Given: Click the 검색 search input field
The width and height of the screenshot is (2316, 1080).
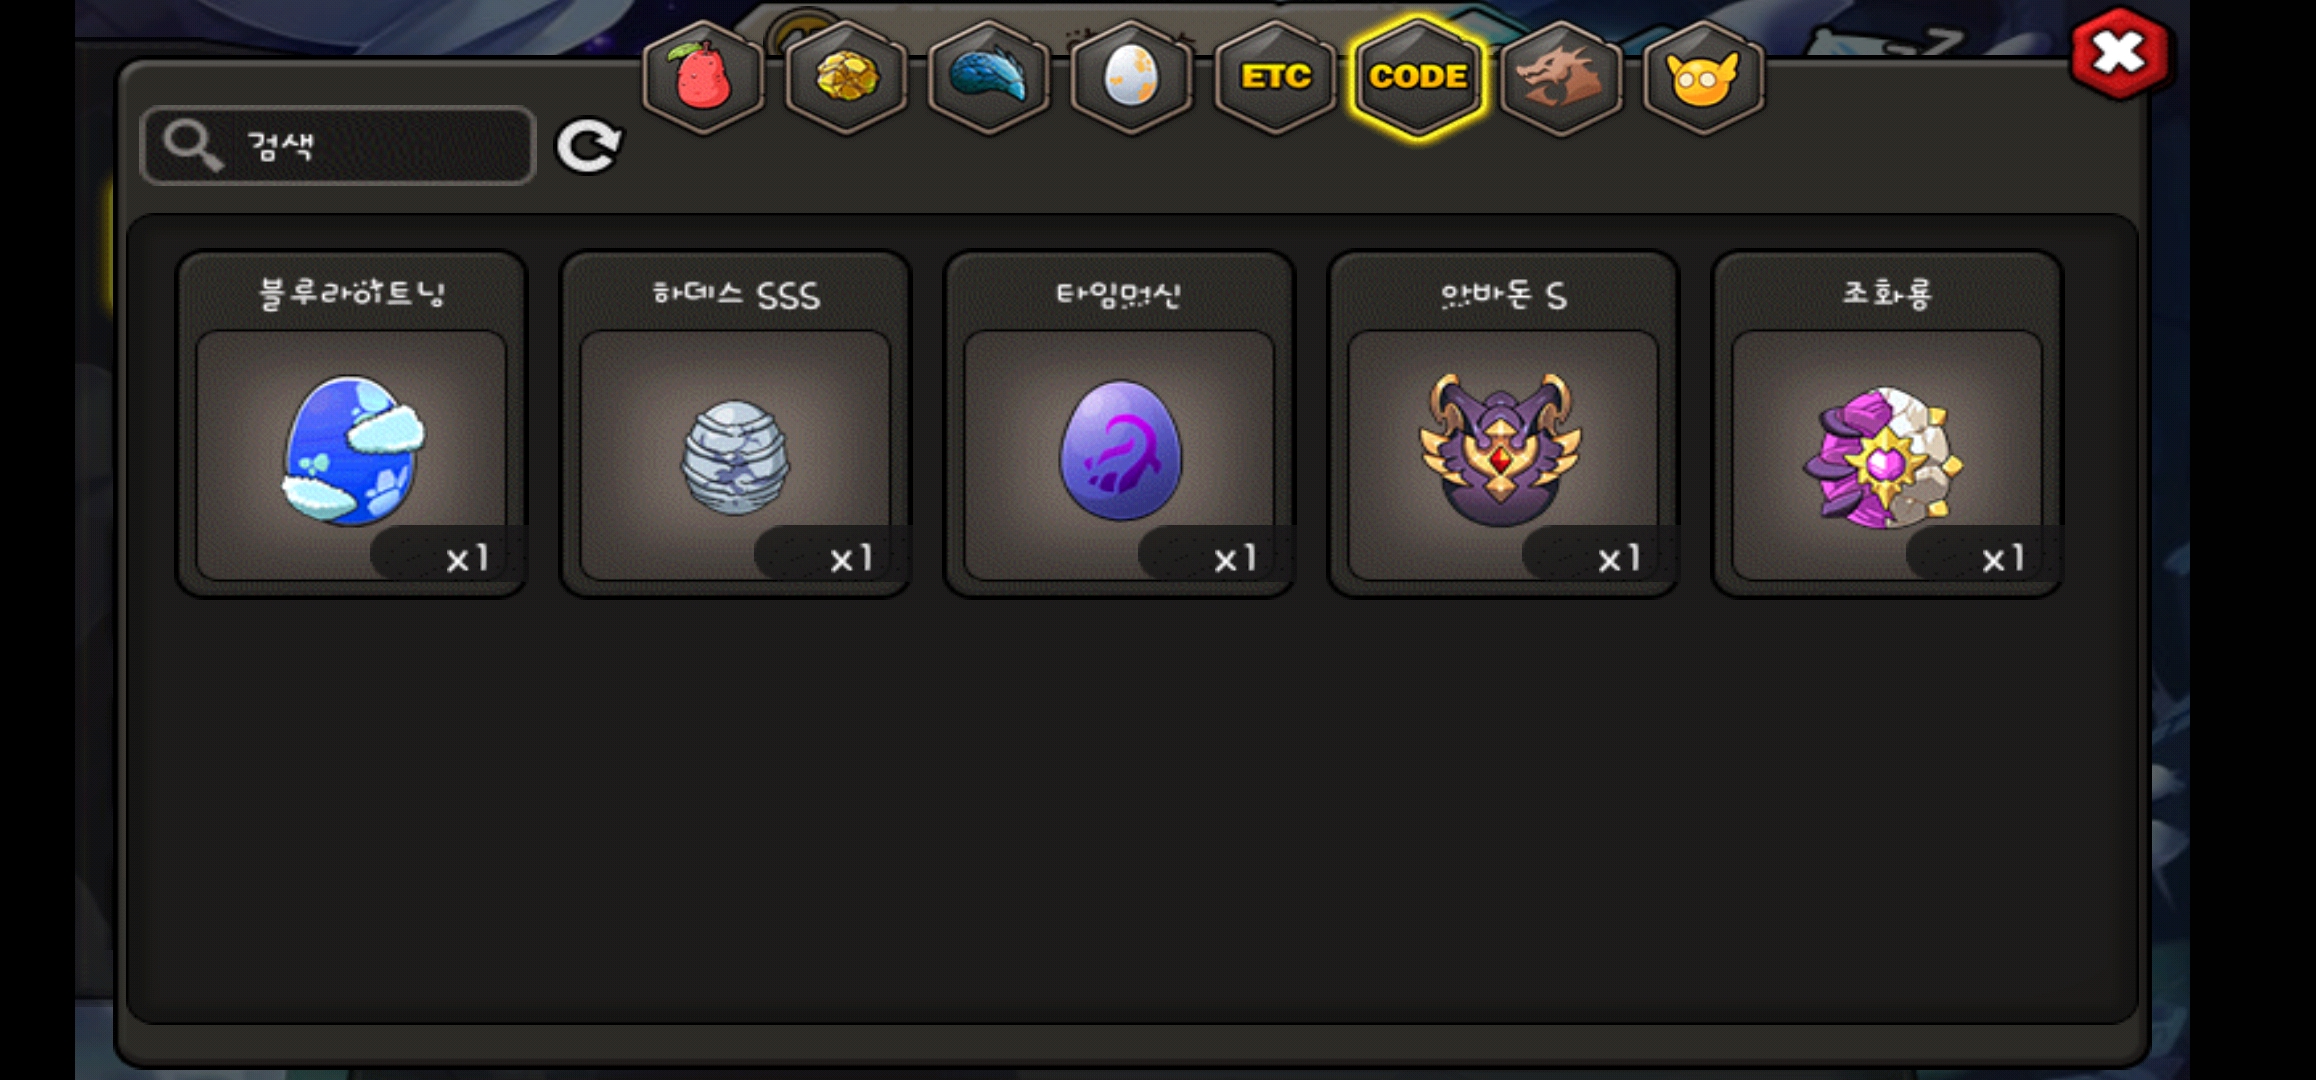Looking at the screenshot, I should 338,146.
